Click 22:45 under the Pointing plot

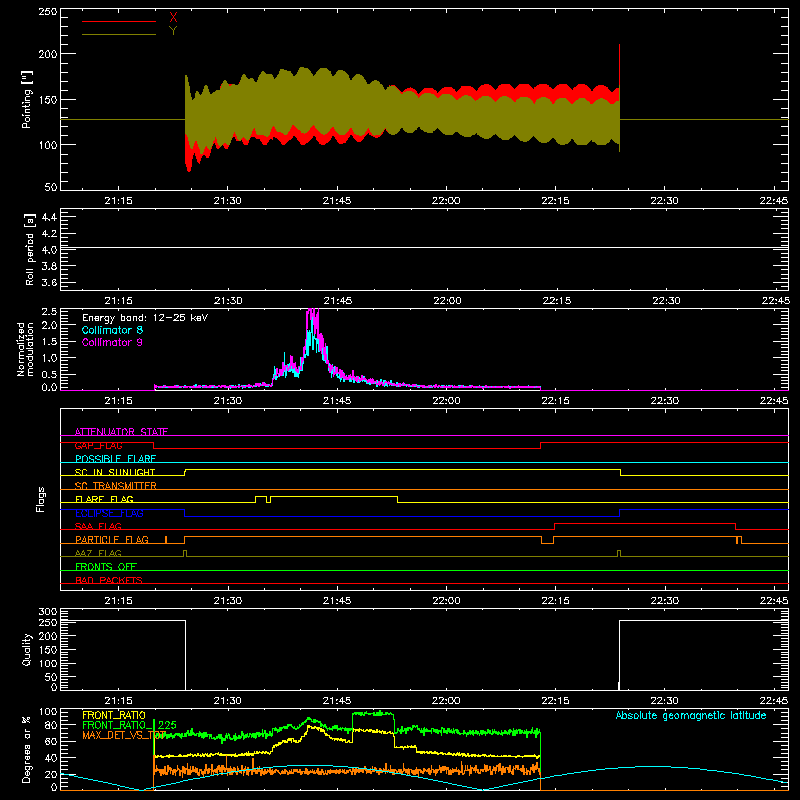point(774,200)
